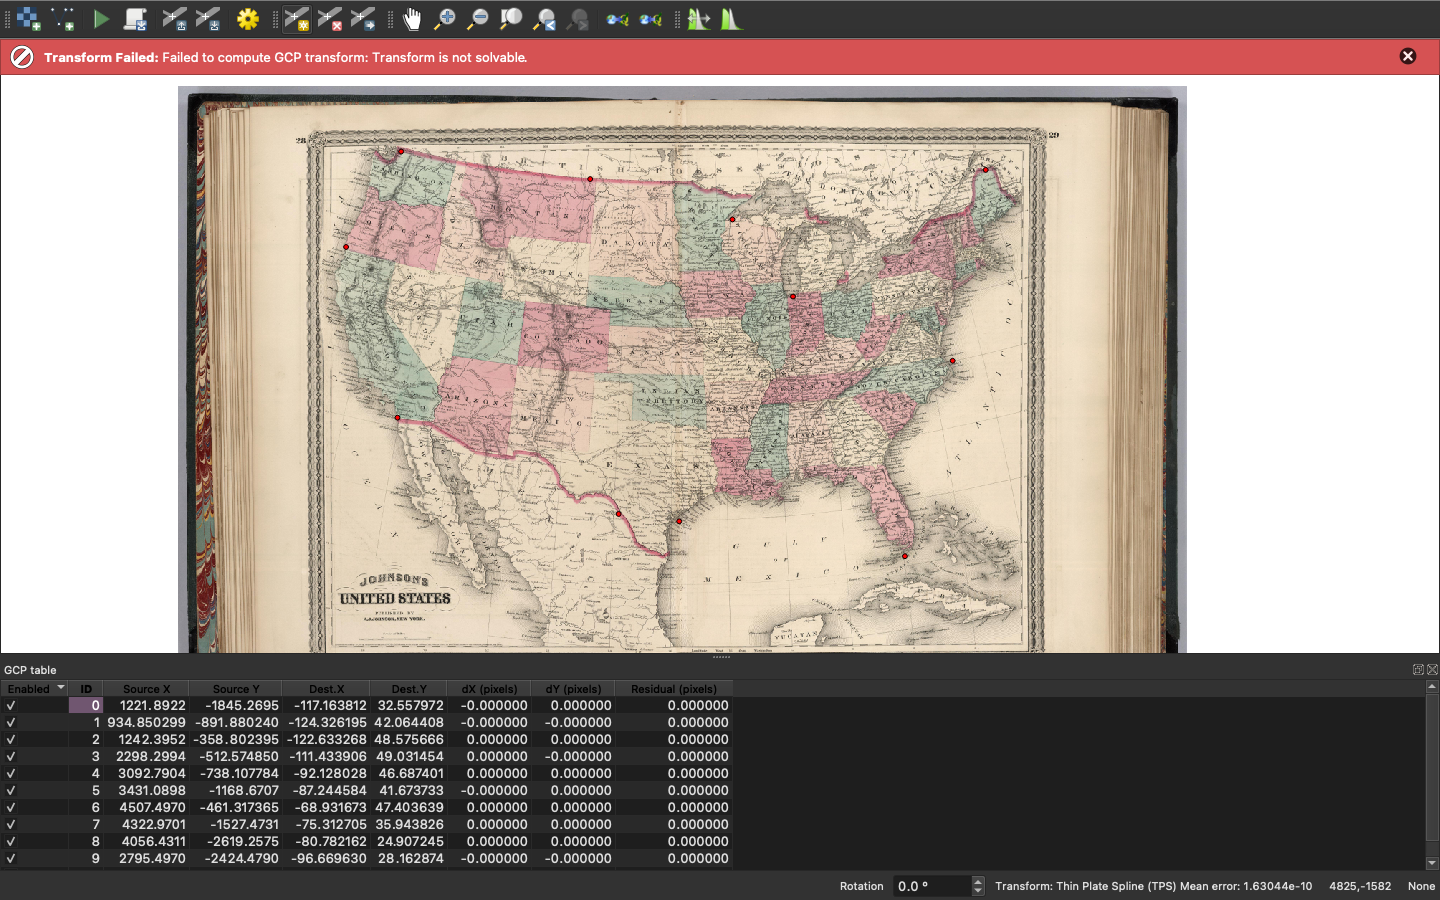Select Dest.Y value 49.031454

[409, 756]
